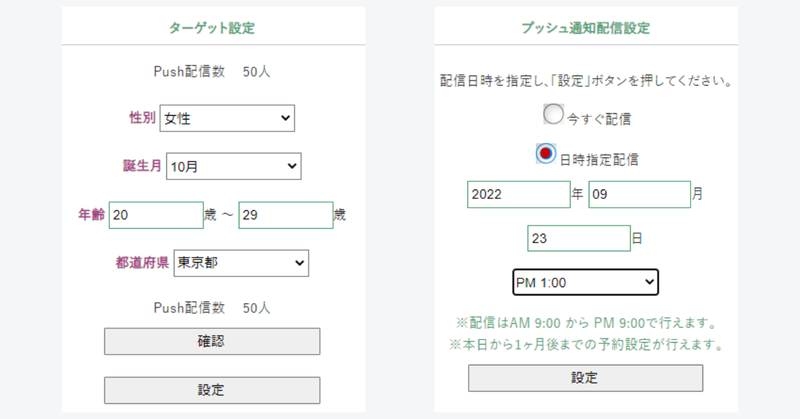Open the PM 1:00 time dropdown
800x419 pixels.
click(585, 282)
